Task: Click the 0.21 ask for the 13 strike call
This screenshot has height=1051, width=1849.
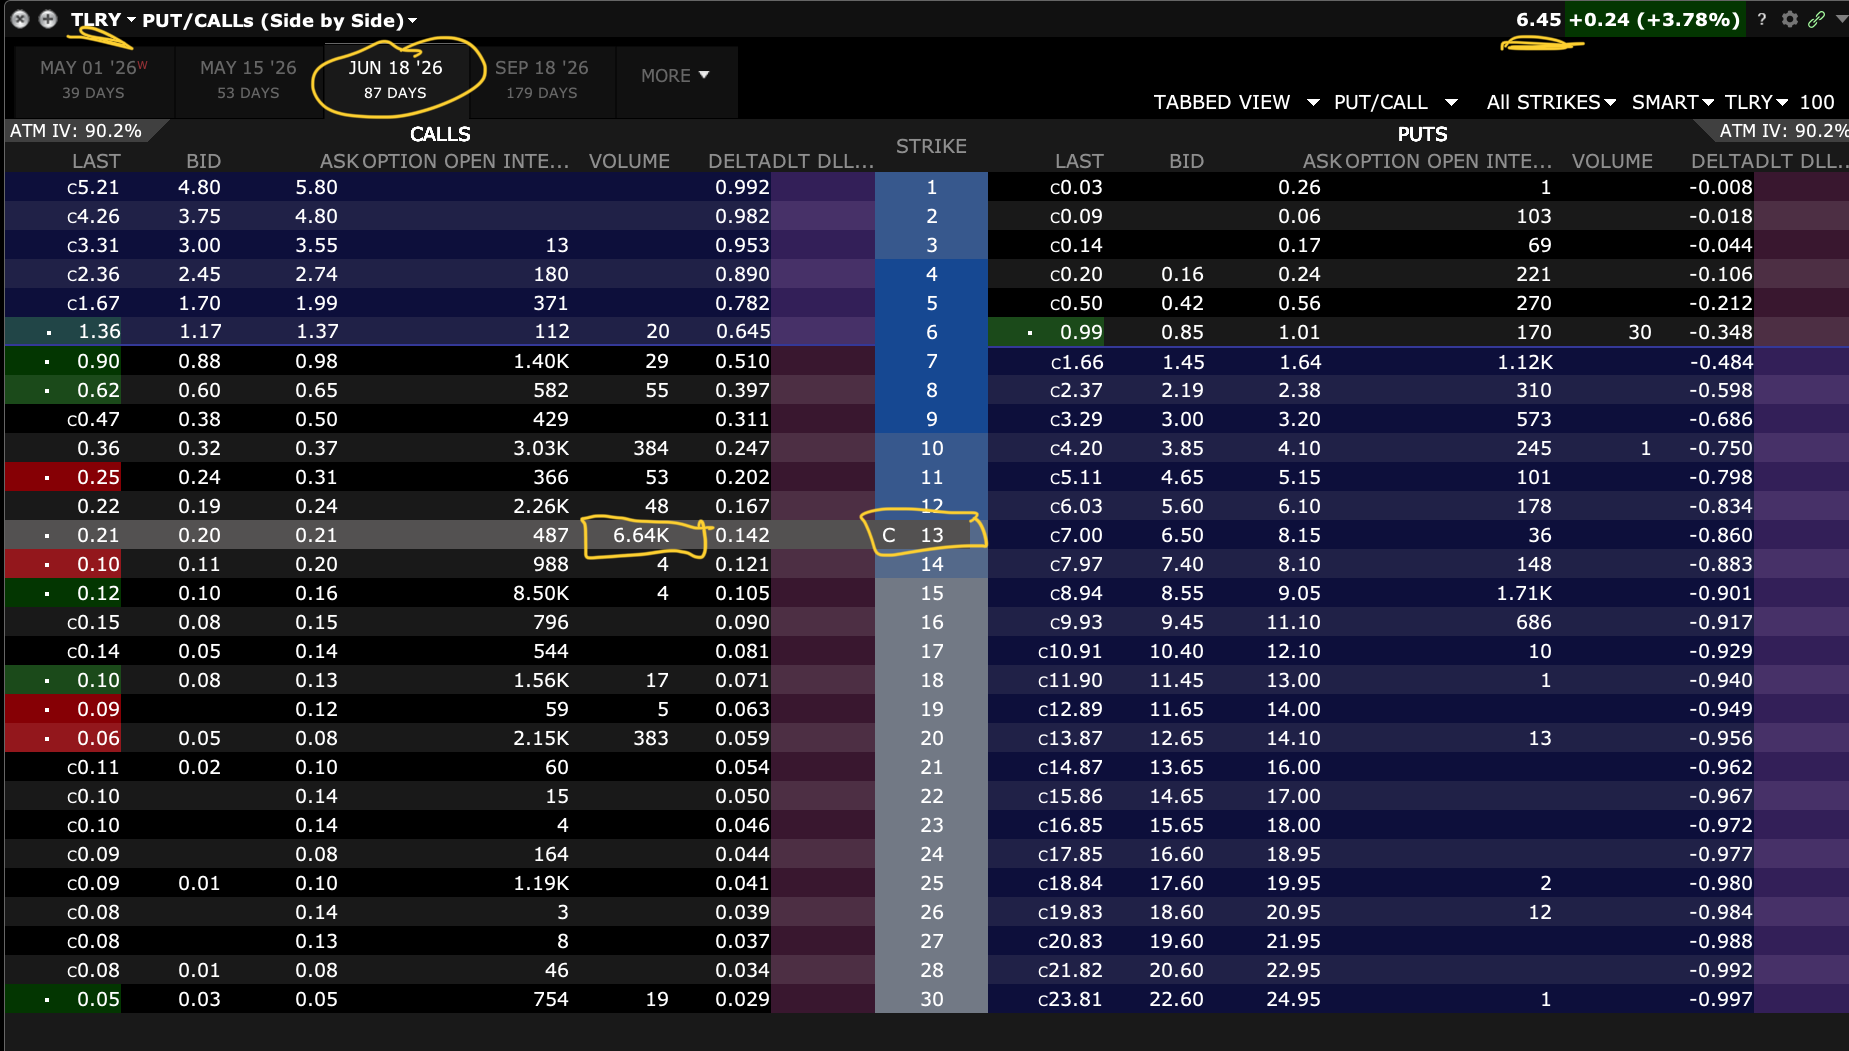Action: (x=316, y=535)
